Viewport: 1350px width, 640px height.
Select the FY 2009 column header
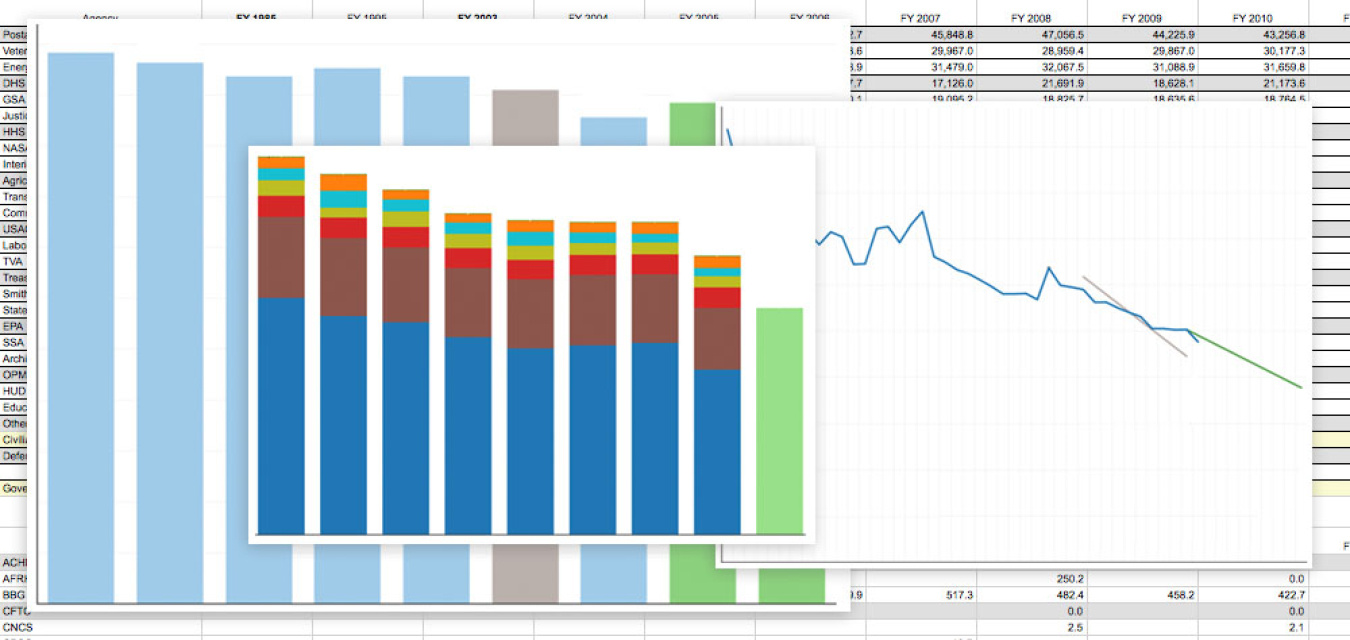[1142, 18]
